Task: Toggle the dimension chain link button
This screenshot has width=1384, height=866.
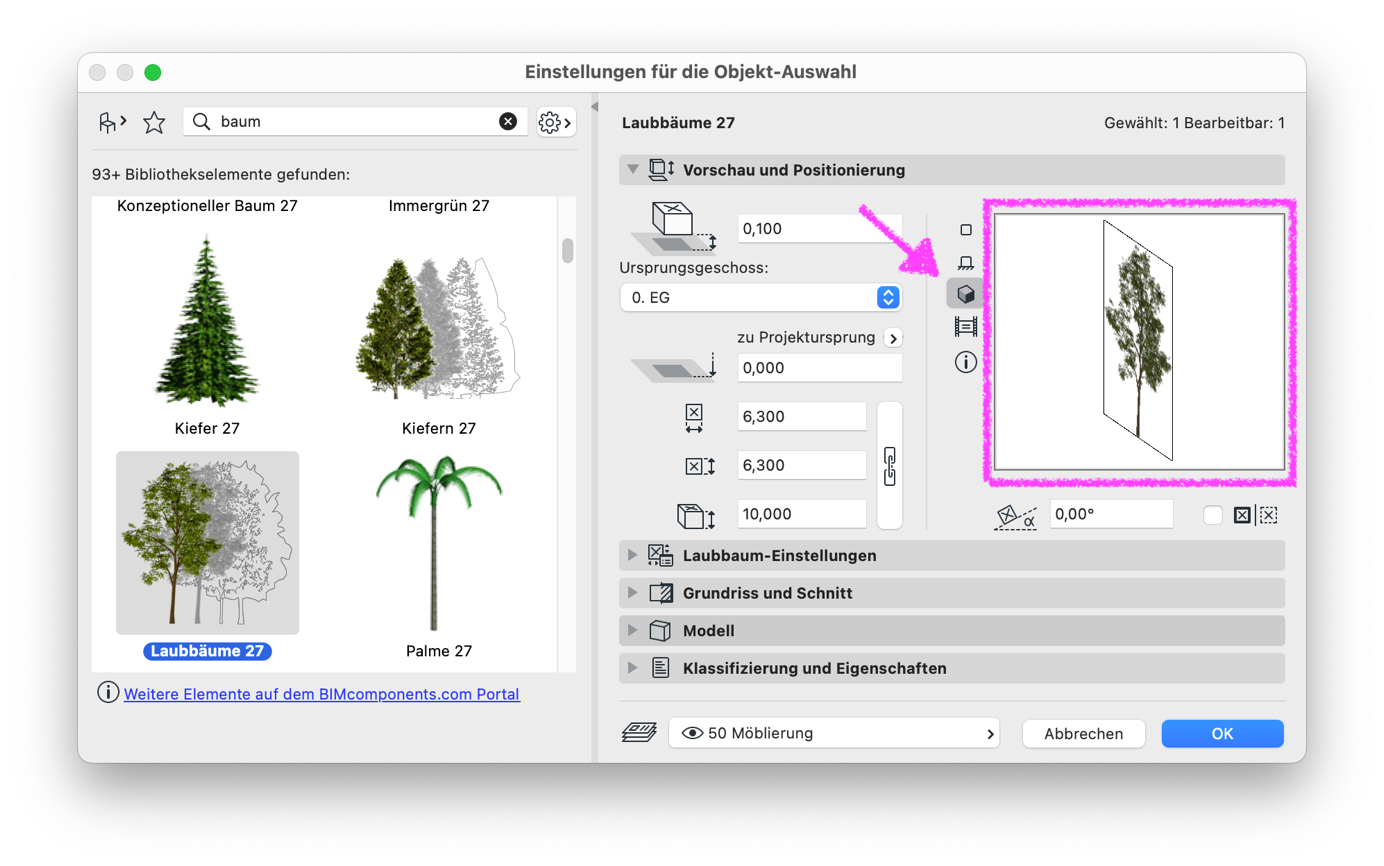Action: [889, 465]
